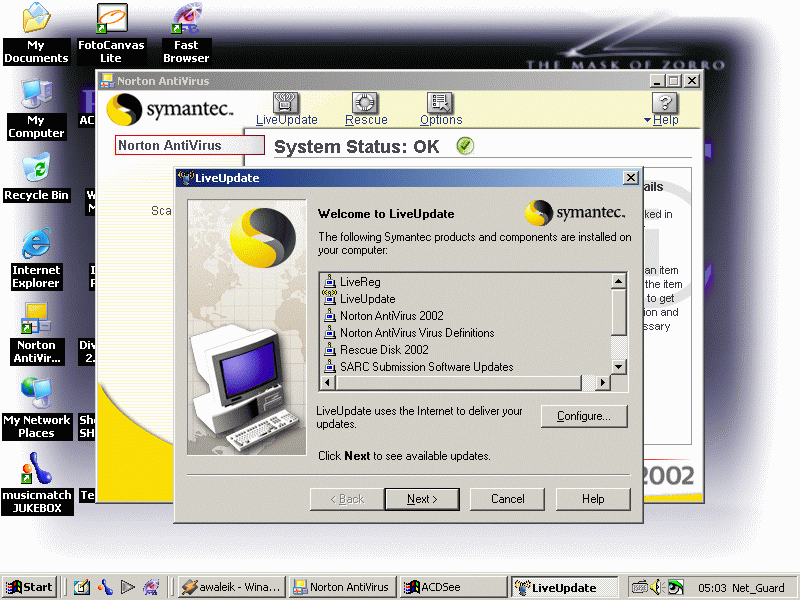Select the FotoCanvas Lite desktop shortcut
Viewport: 800px width, 600px height.
[x=111, y=34]
